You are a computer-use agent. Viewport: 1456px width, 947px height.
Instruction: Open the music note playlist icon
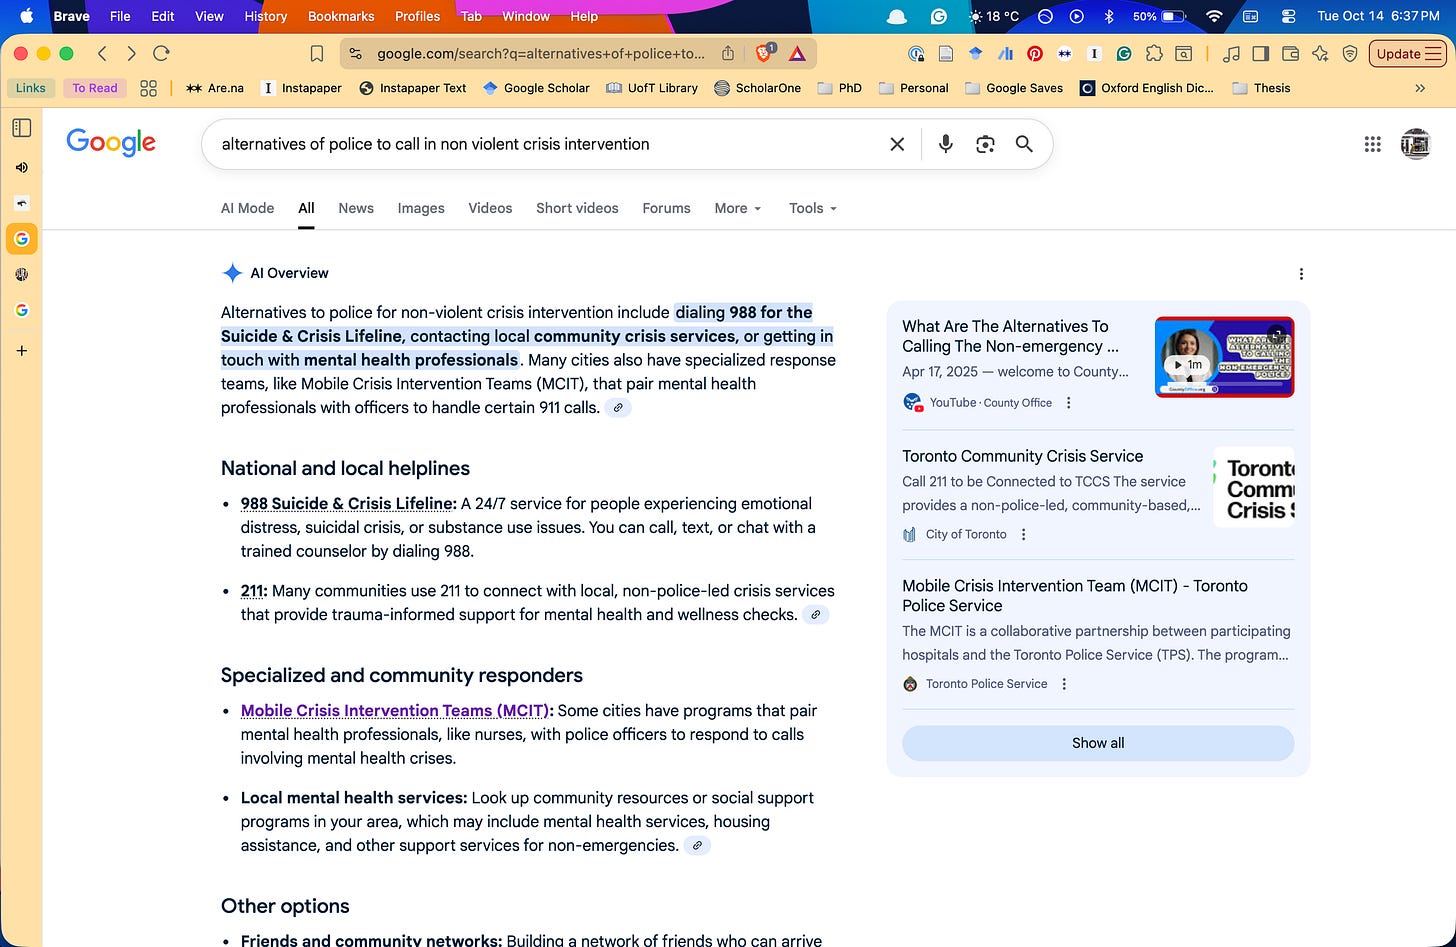click(x=1232, y=54)
